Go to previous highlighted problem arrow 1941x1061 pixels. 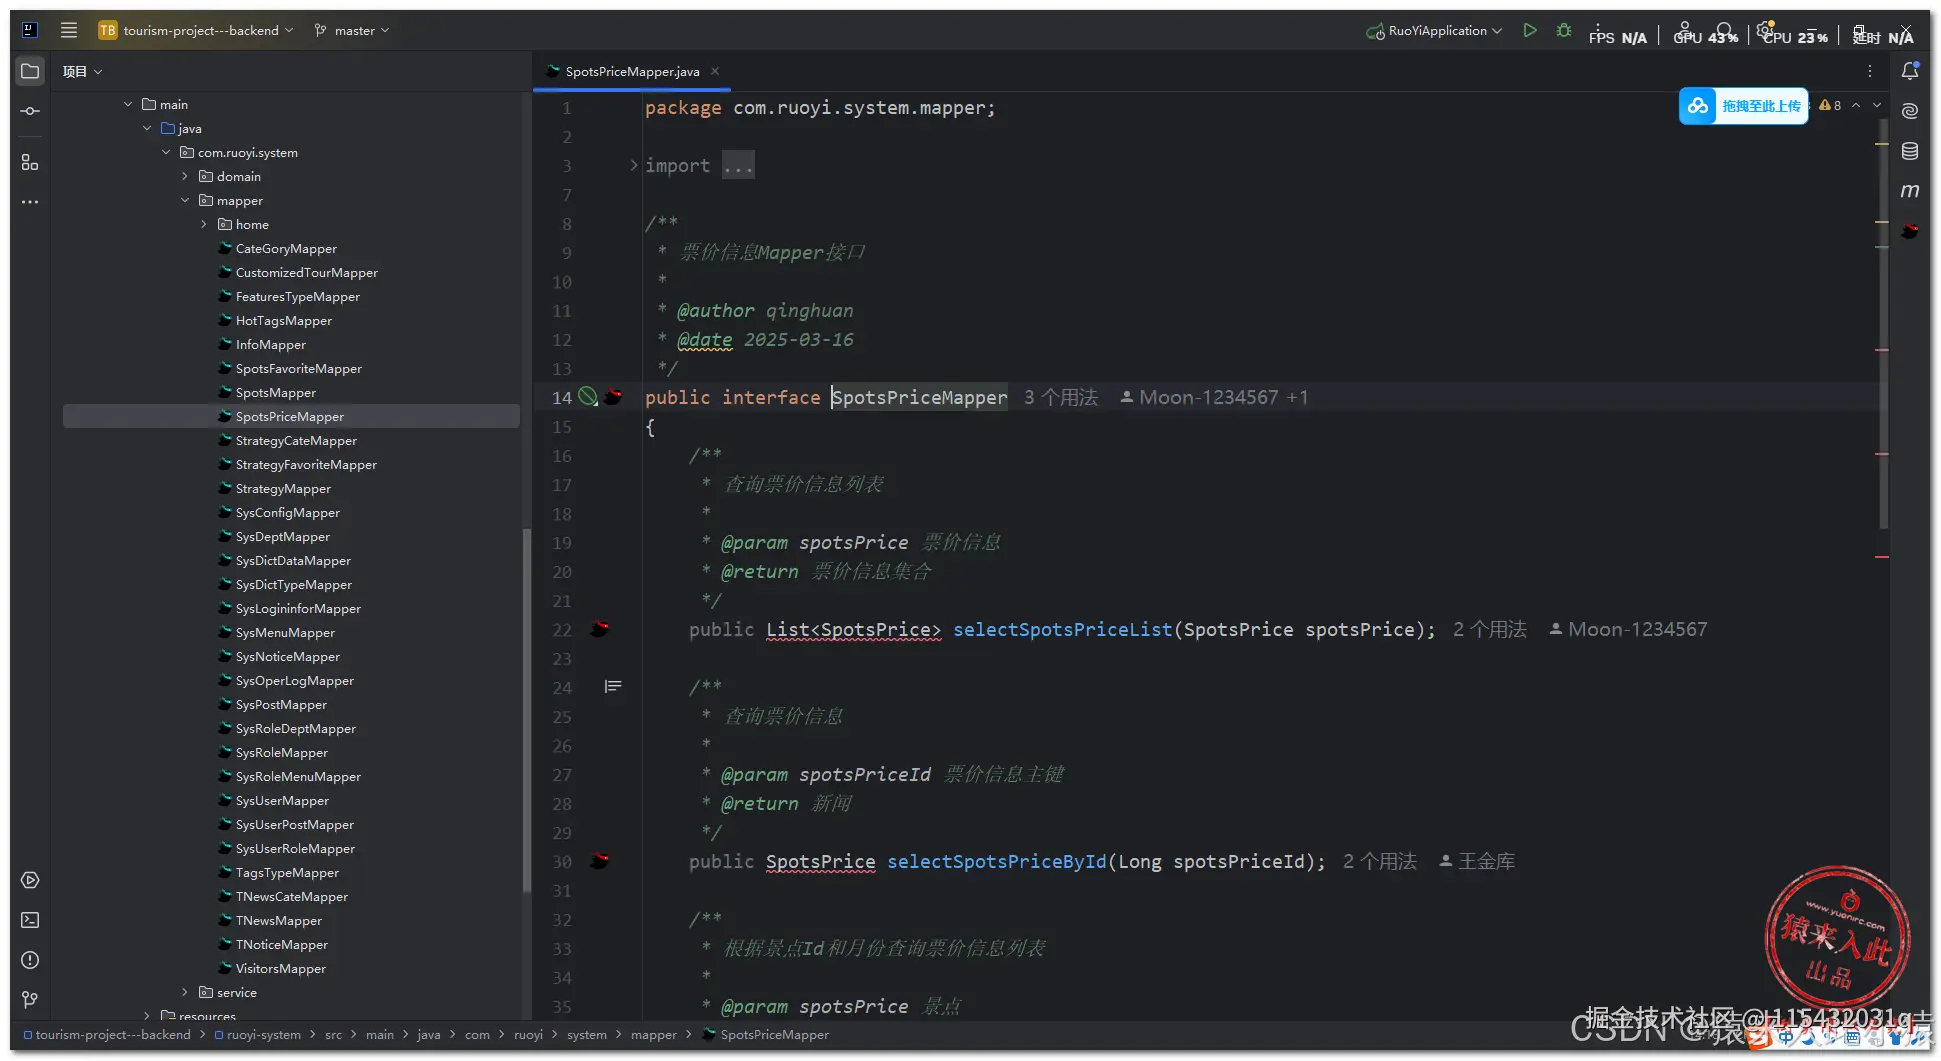click(x=1856, y=105)
